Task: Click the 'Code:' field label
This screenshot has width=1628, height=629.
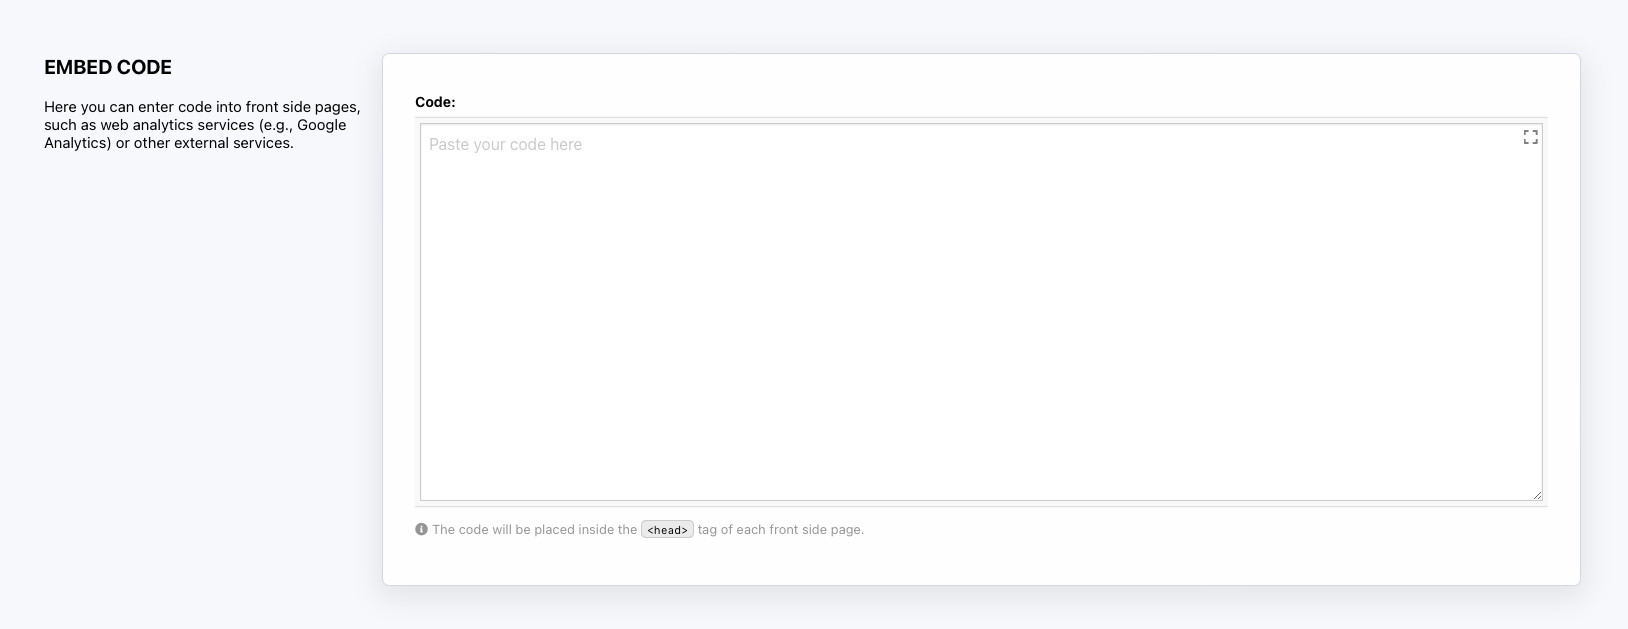Action: 435,102
